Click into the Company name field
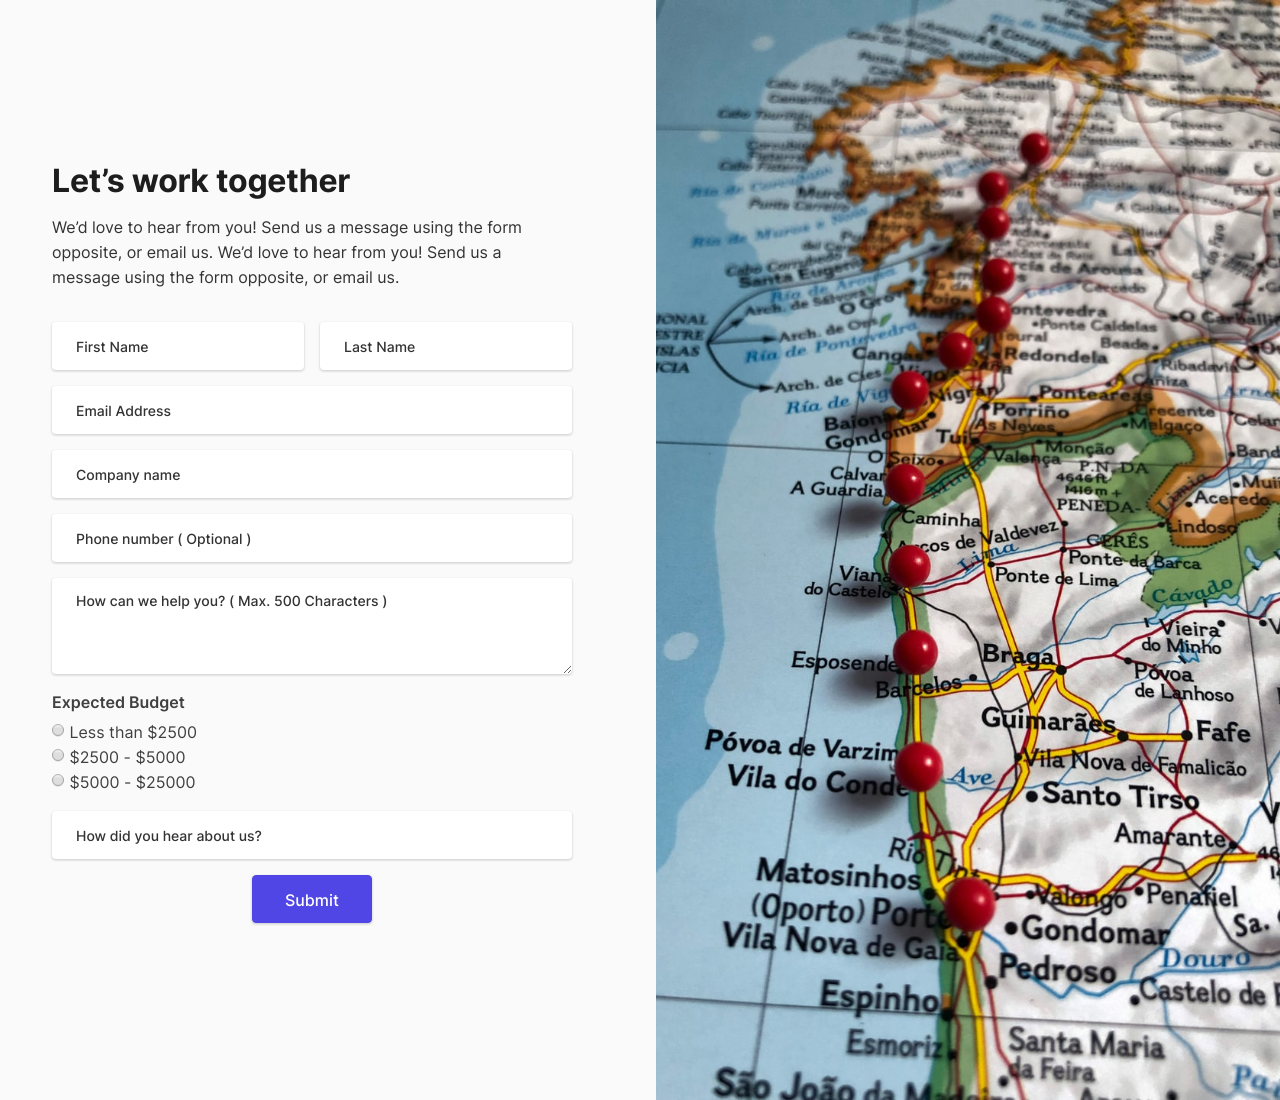Image resolution: width=1280 pixels, height=1100 pixels. pyautogui.click(x=312, y=474)
